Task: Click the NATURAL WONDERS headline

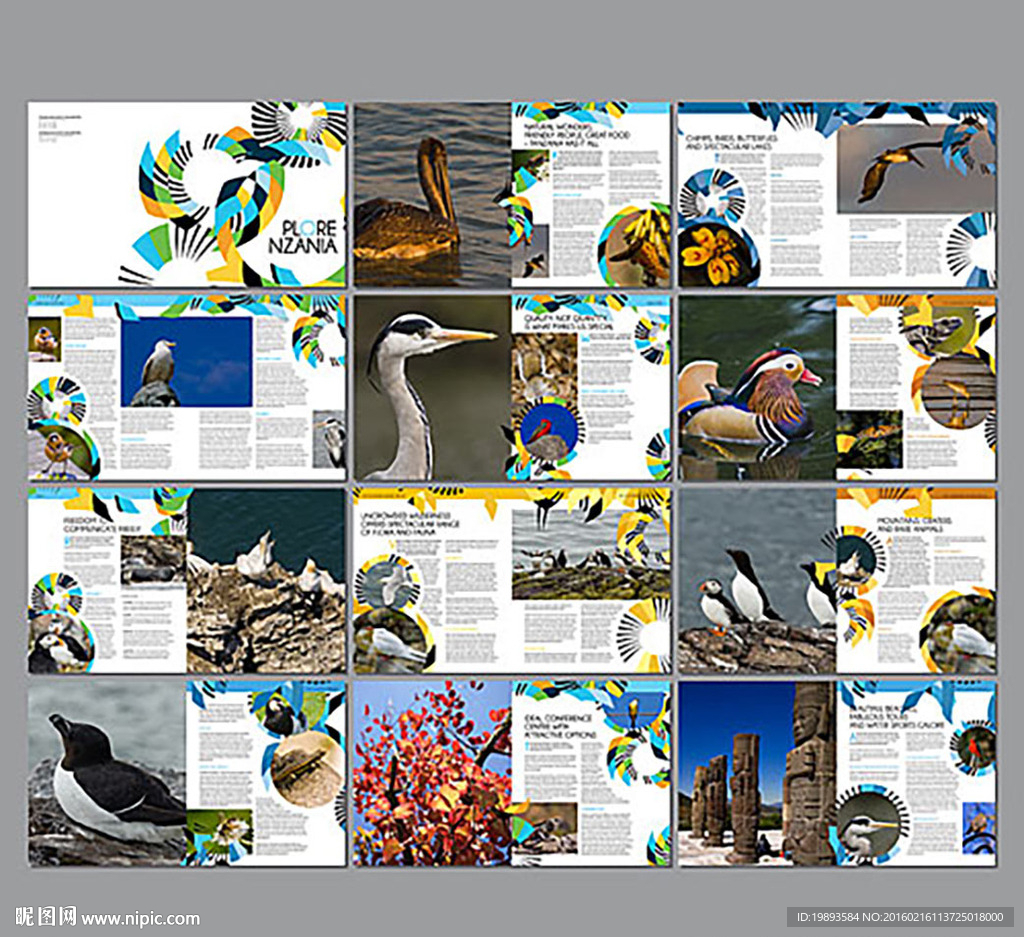Action: [x=577, y=134]
